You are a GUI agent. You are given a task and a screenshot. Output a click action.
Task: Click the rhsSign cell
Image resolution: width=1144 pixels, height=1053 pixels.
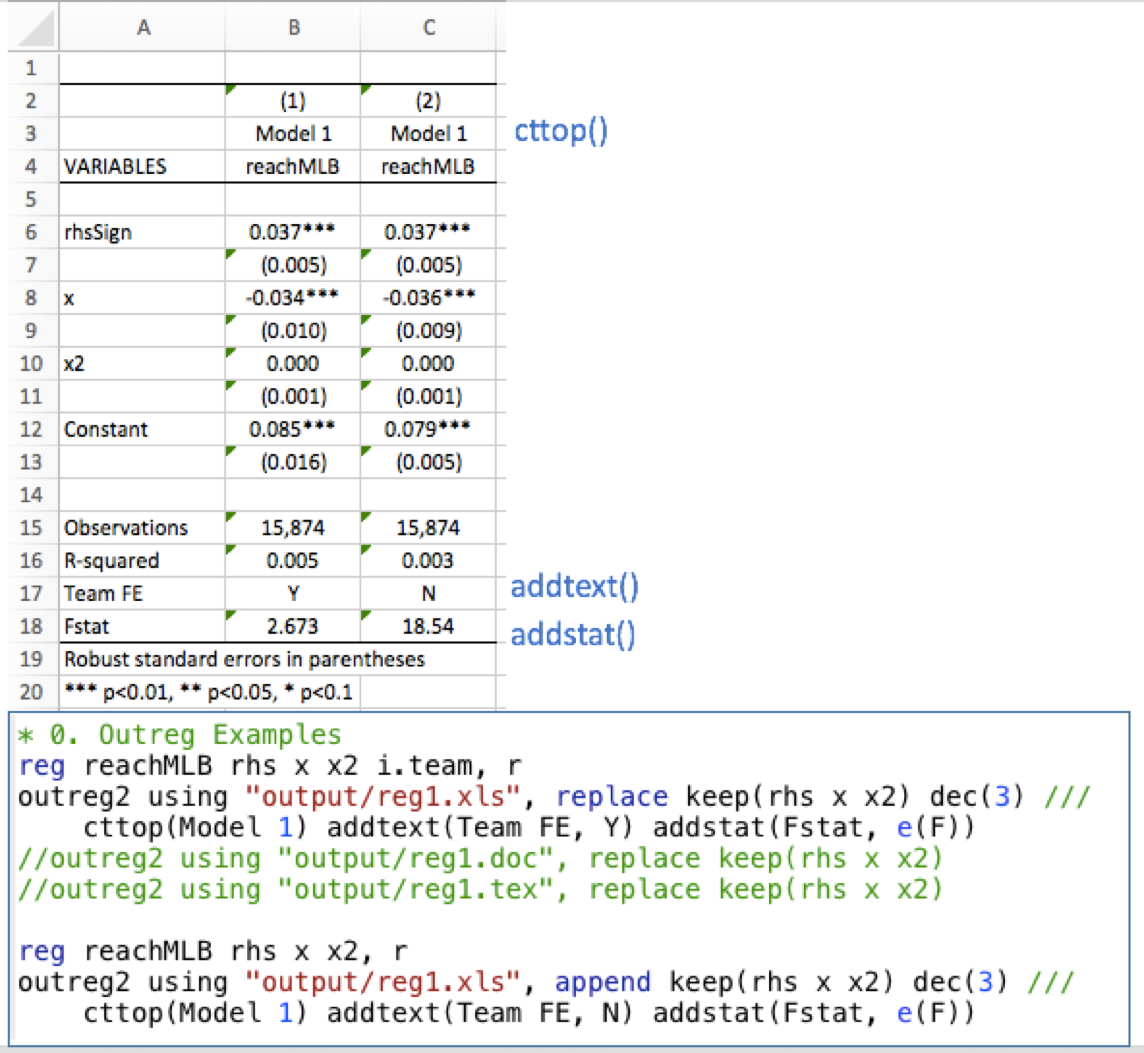[x=142, y=232]
